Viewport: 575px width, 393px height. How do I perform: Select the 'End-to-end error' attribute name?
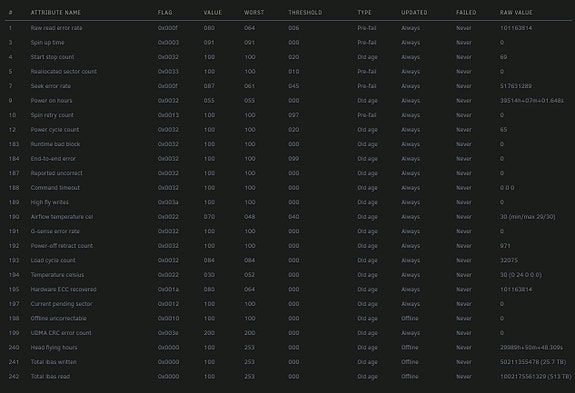coord(53,159)
